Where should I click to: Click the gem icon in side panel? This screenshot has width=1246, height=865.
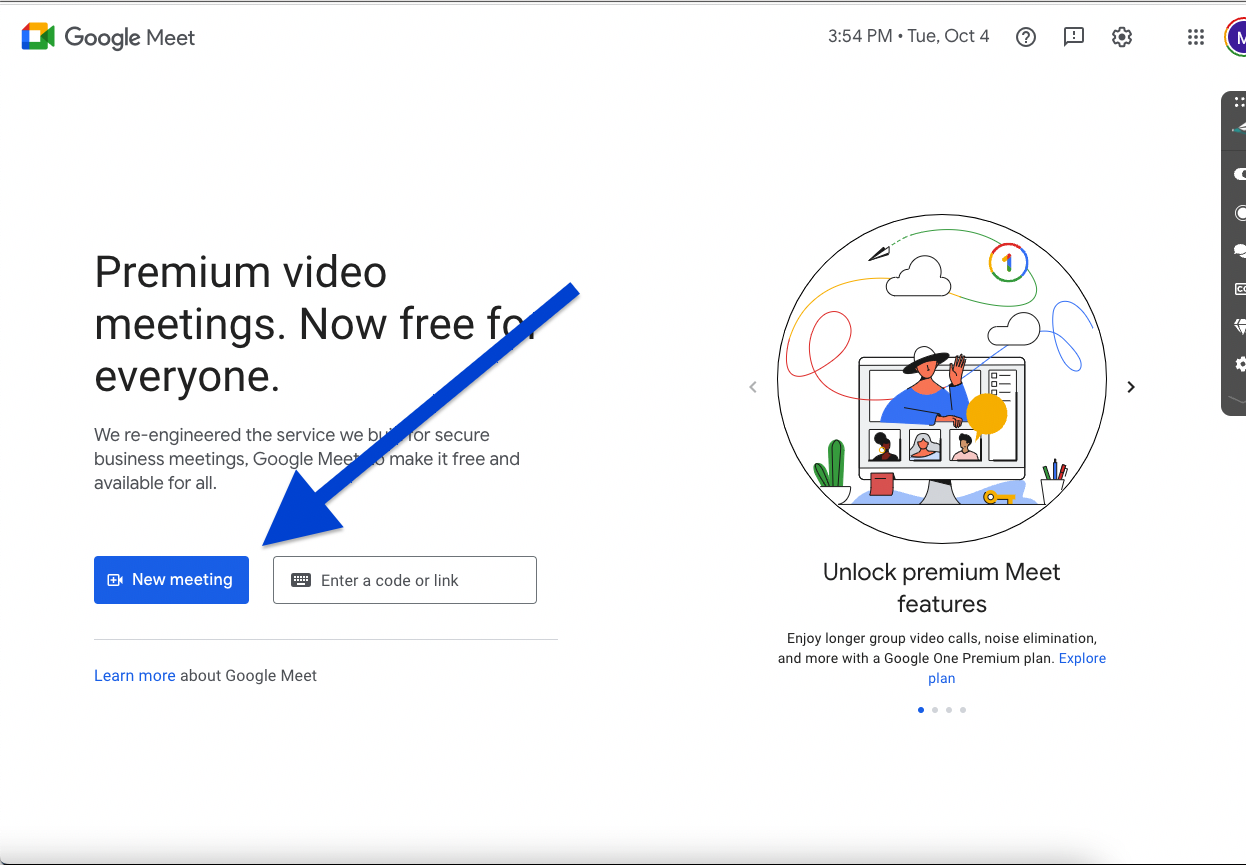(1241, 327)
